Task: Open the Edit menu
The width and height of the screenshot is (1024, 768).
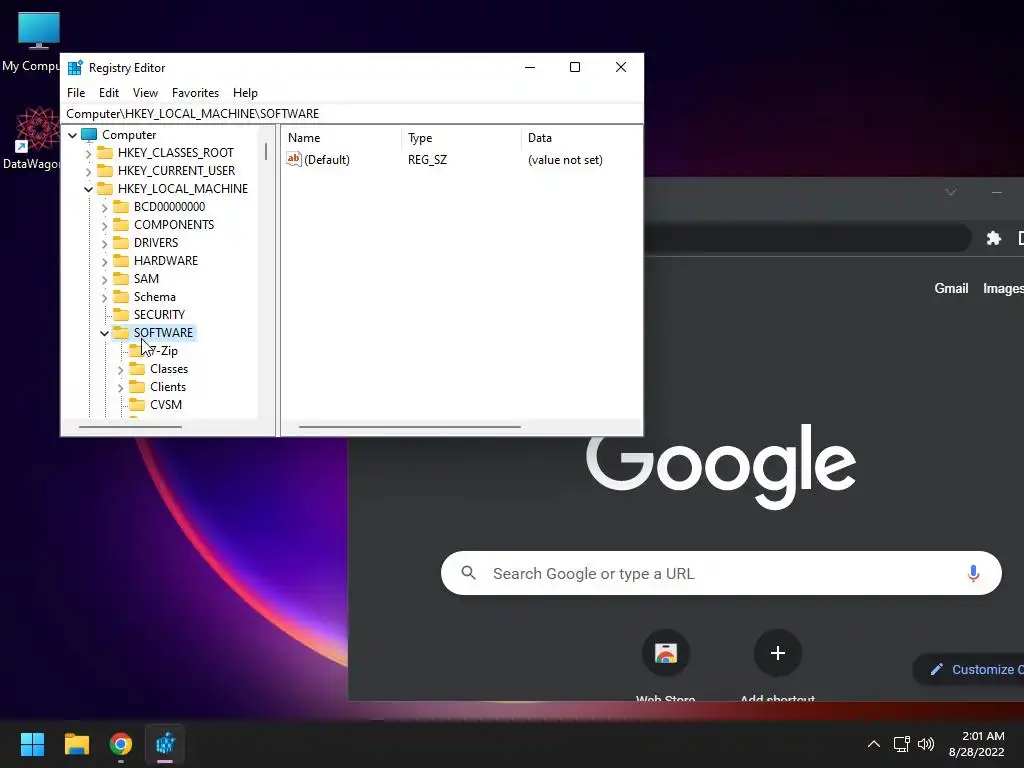Action: point(108,93)
